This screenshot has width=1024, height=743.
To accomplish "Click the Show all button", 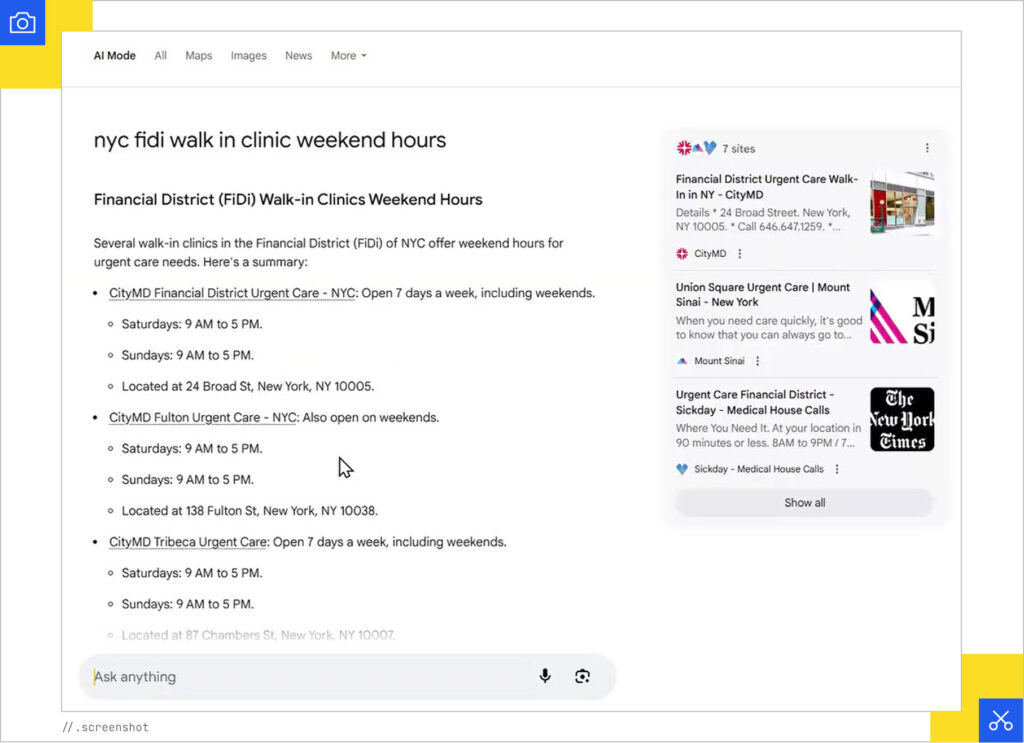I will pyautogui.click(x=804, y=502).
